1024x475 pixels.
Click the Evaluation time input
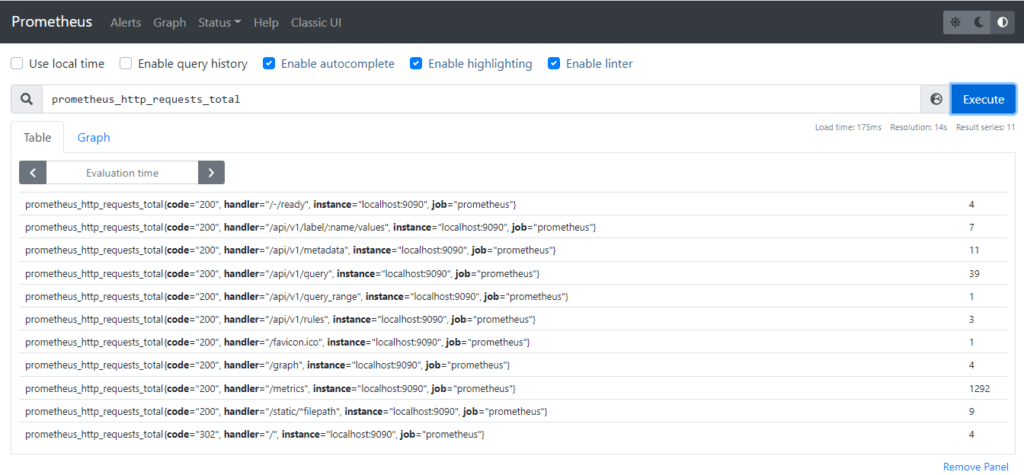(x=122, y=173)
